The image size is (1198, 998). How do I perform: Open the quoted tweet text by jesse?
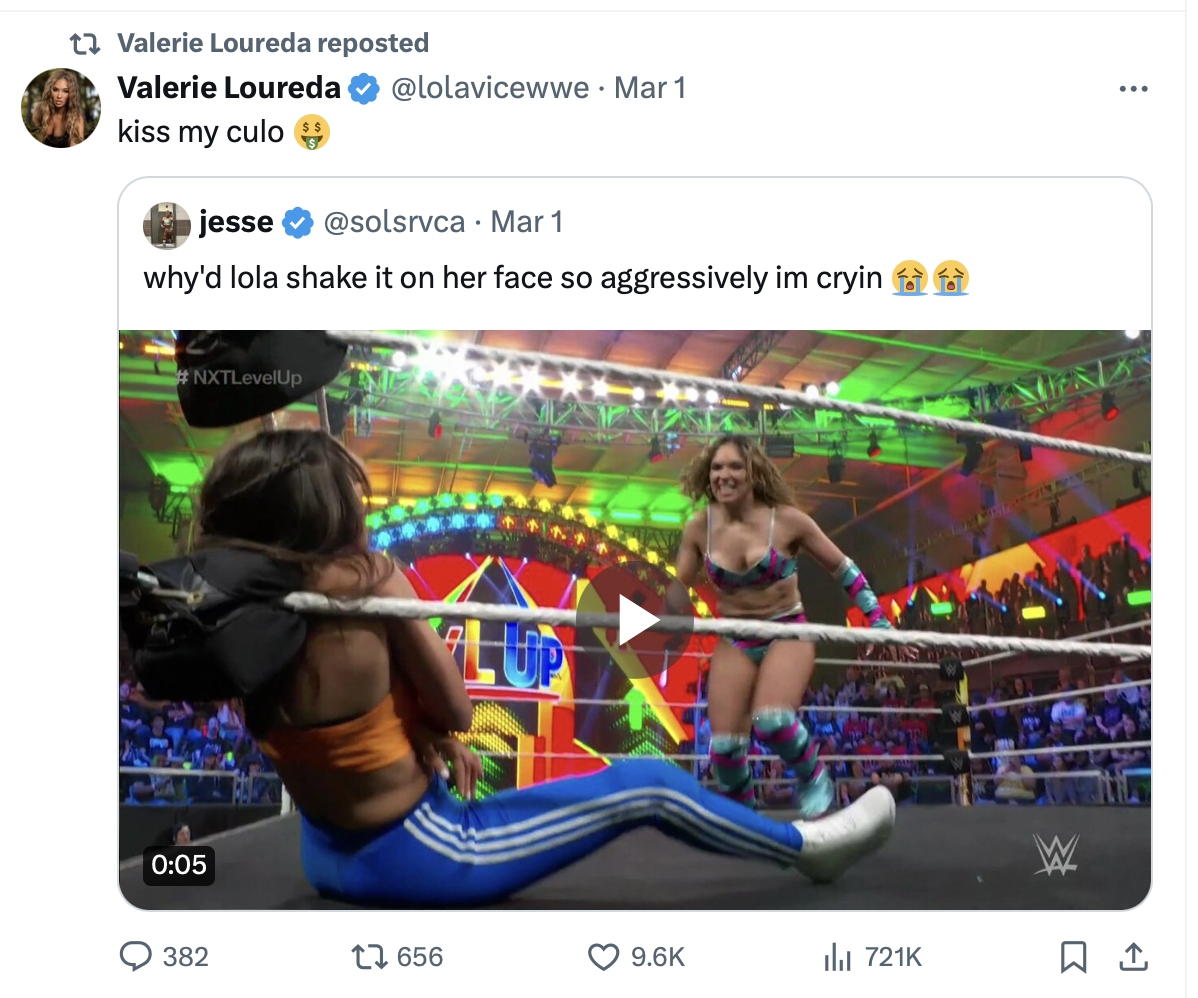[x=515, y=277]
